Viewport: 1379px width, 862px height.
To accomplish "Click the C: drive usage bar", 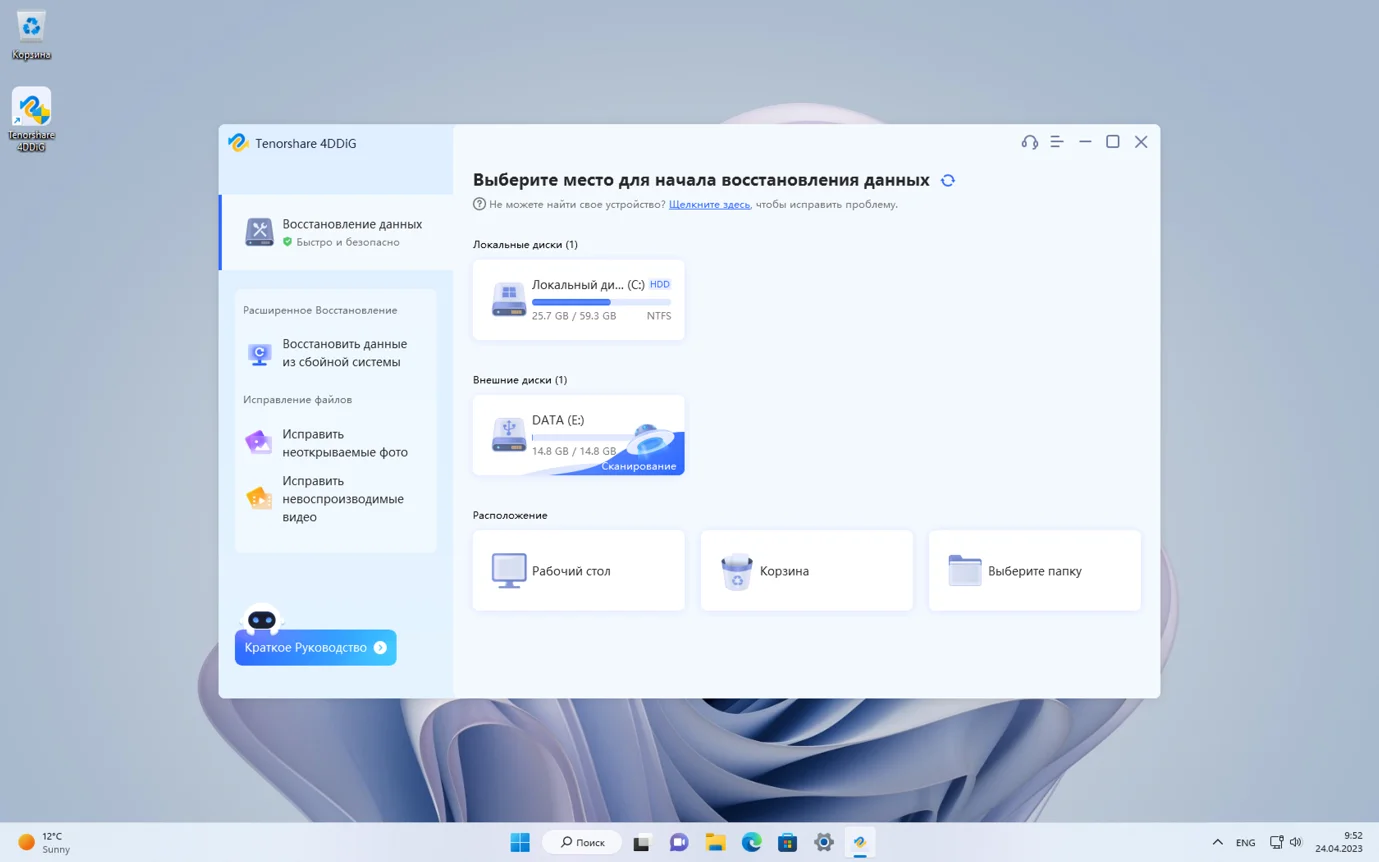I will (601, 302).
